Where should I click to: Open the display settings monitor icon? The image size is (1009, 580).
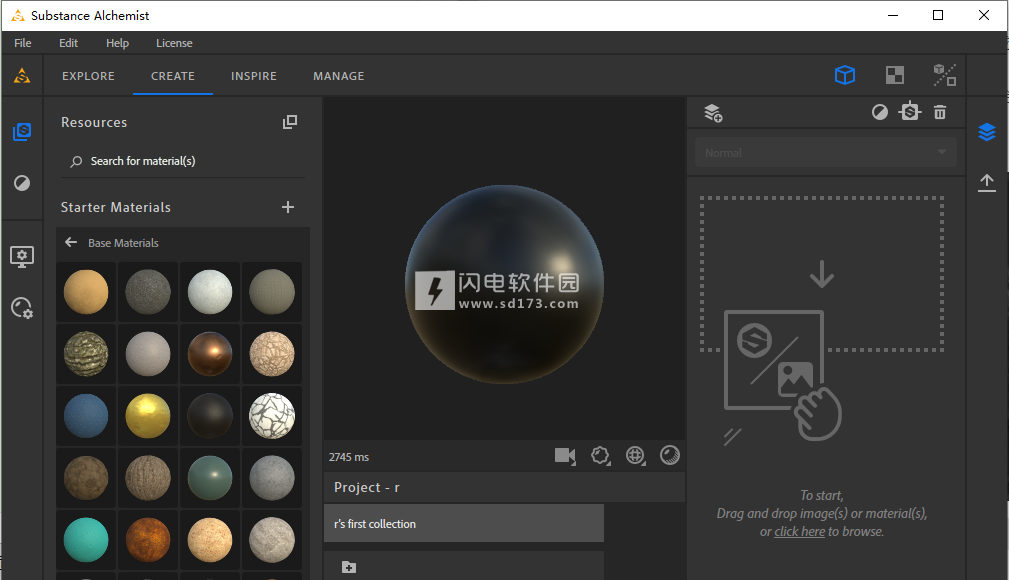click(x=22, y=257)
